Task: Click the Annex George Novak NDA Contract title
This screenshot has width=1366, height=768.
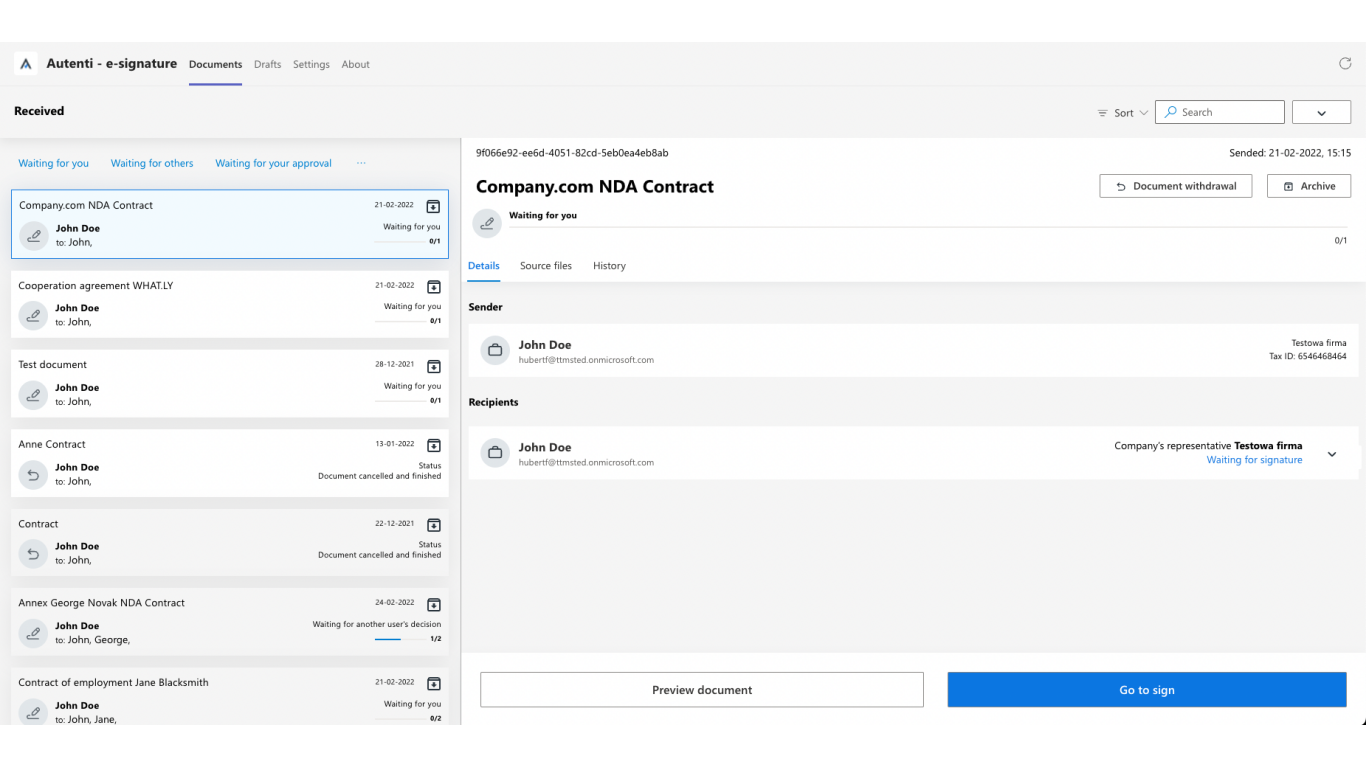Action: (x=102, y=603)
